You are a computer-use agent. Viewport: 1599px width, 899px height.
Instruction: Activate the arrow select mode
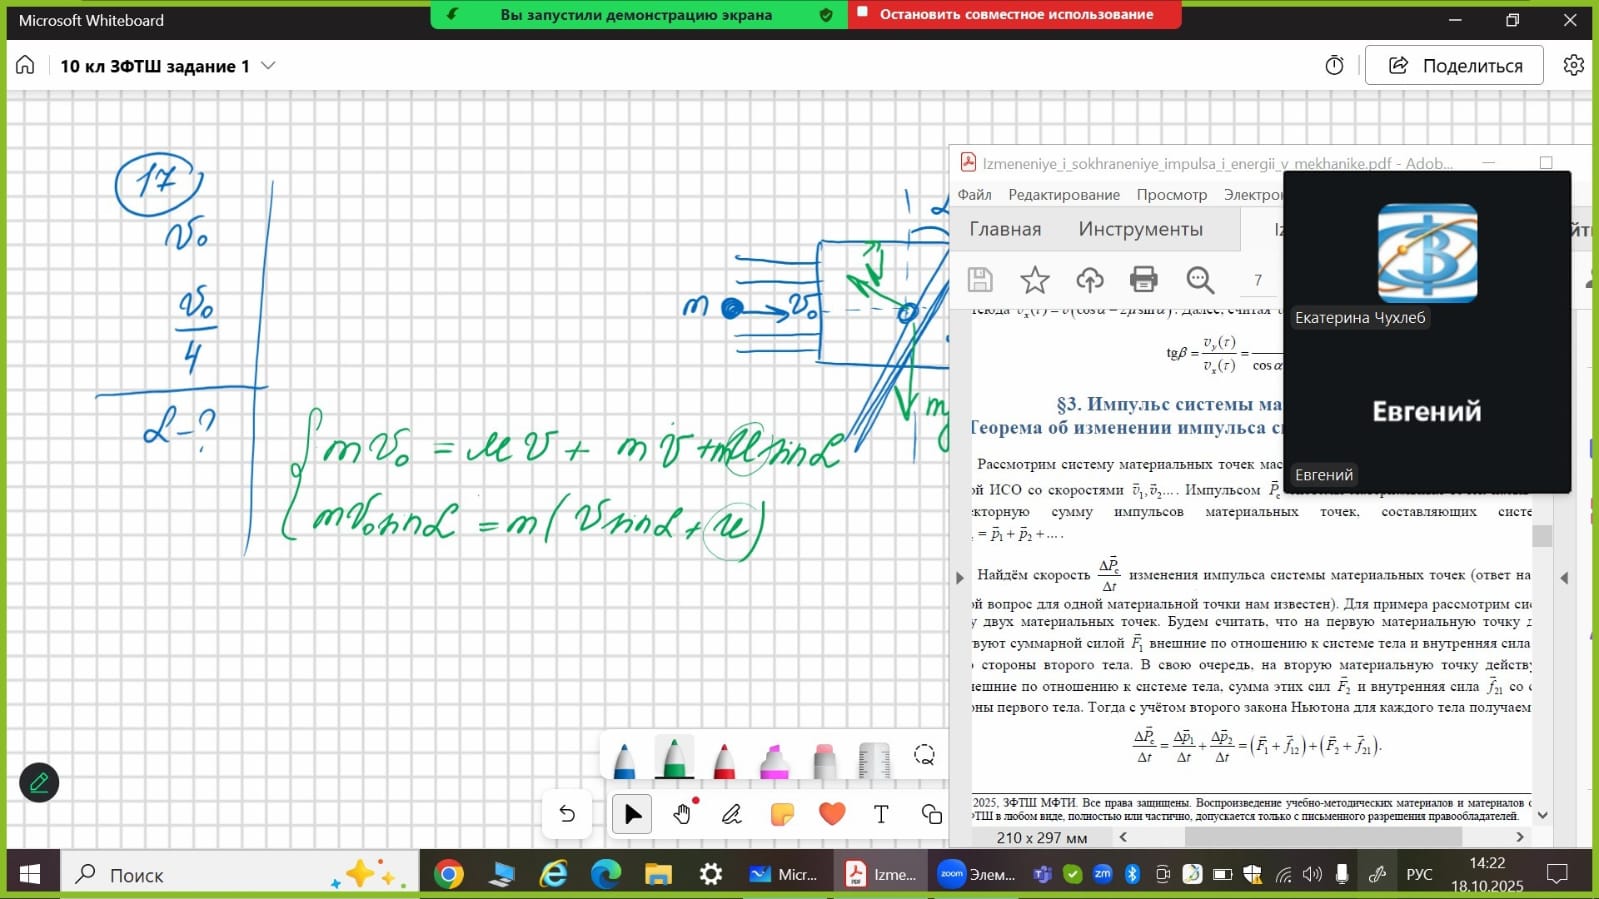coord(632,814)
